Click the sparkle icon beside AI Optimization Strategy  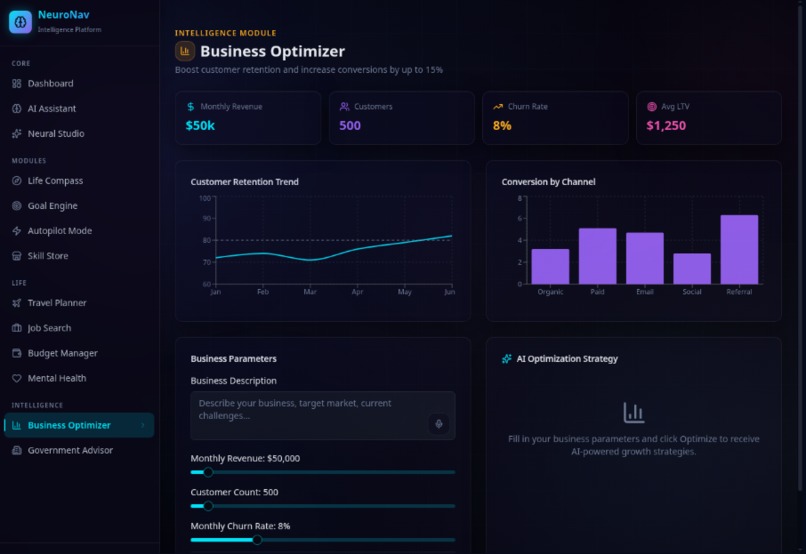(506, 359)
